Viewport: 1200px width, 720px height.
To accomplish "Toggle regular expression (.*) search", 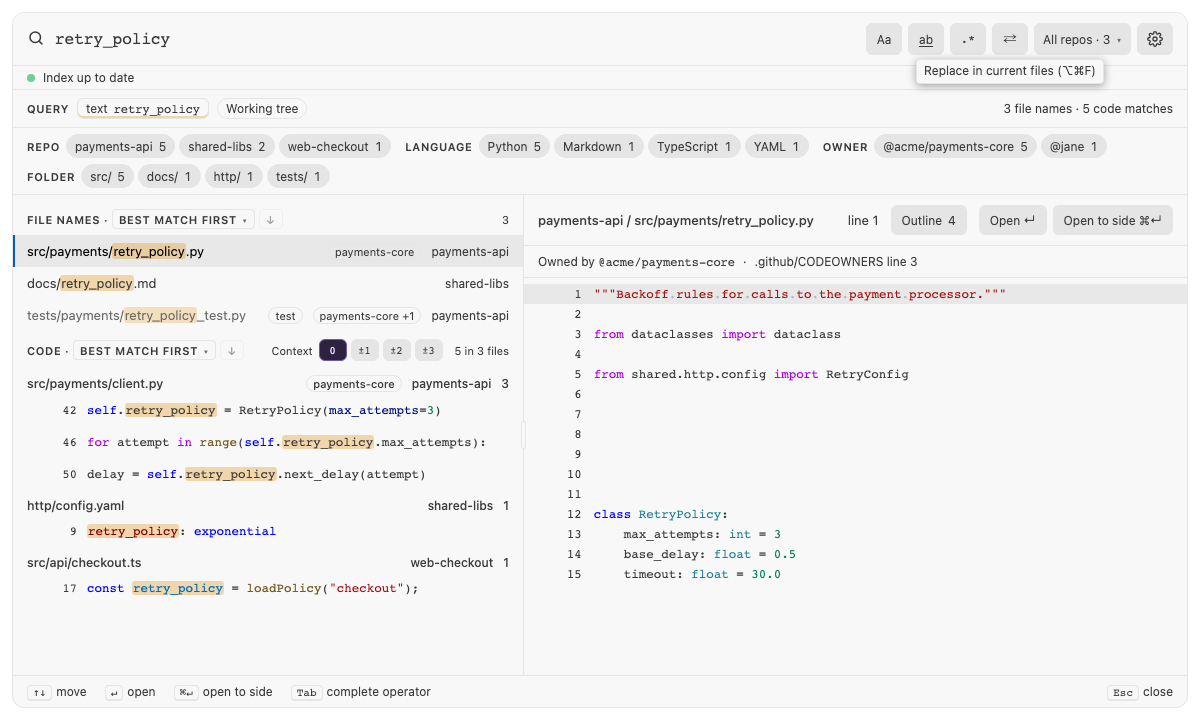I will pos(968,39).
